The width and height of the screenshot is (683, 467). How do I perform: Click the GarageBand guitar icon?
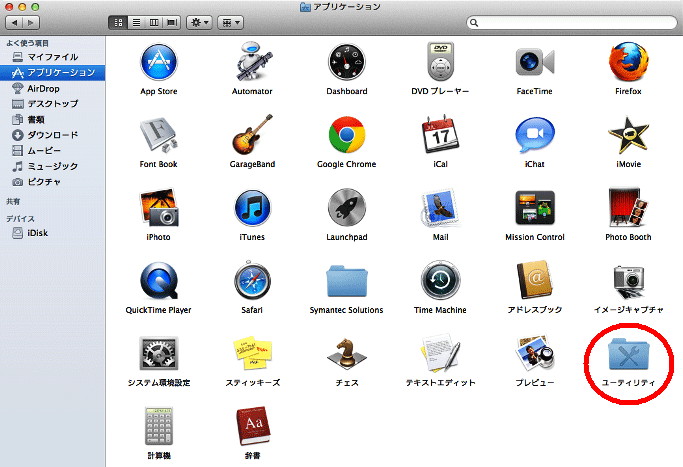253,134
